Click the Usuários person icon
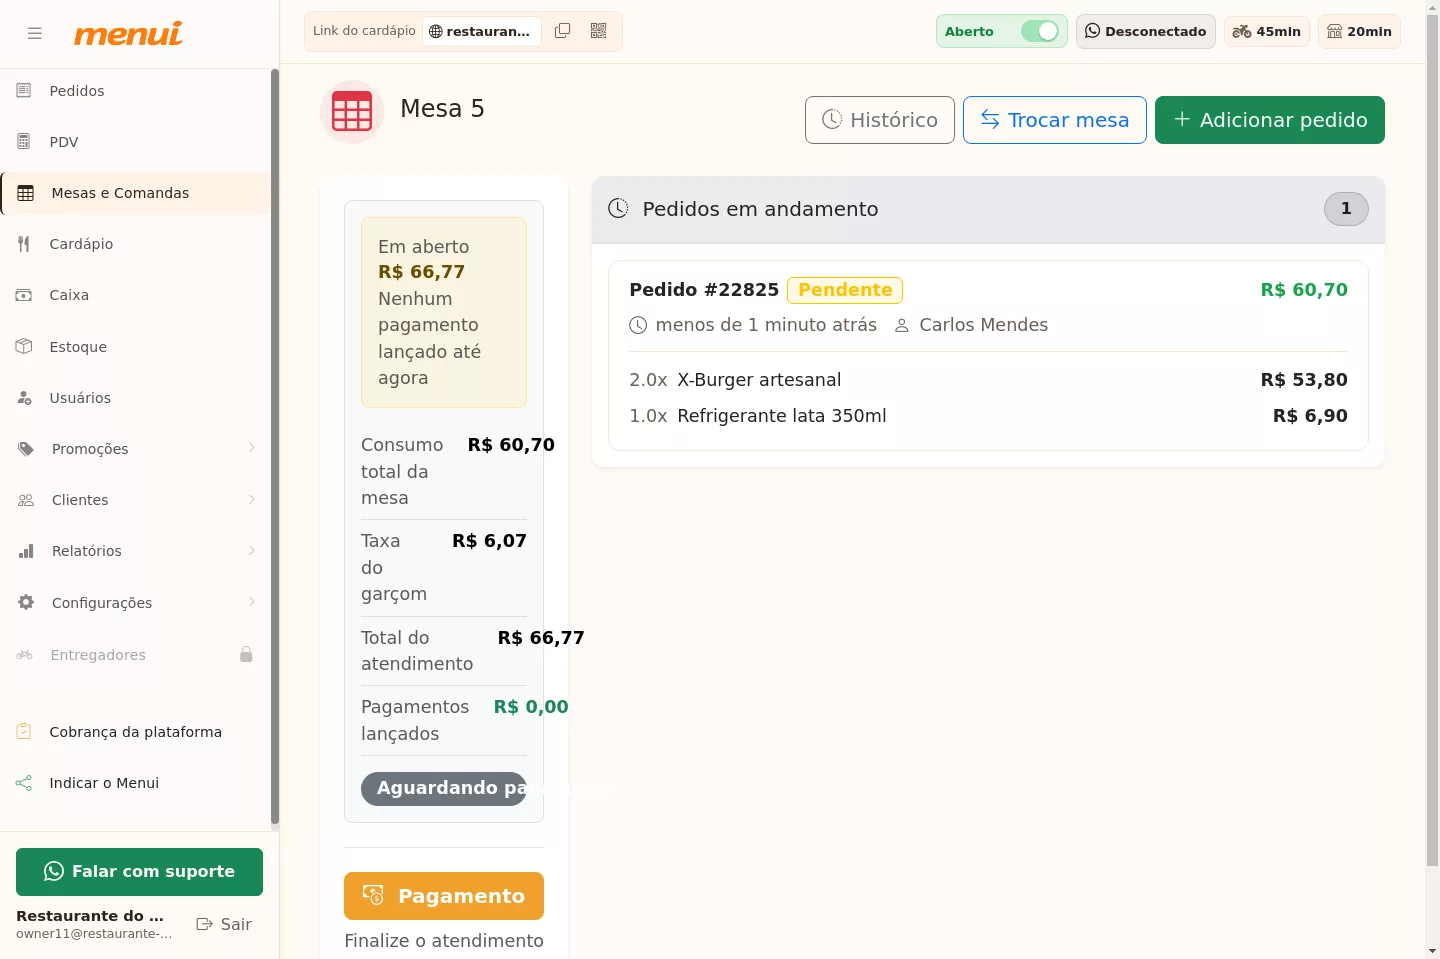This screenshot has height=959, width=1440. pyautogui.click(x=24, y=398)
